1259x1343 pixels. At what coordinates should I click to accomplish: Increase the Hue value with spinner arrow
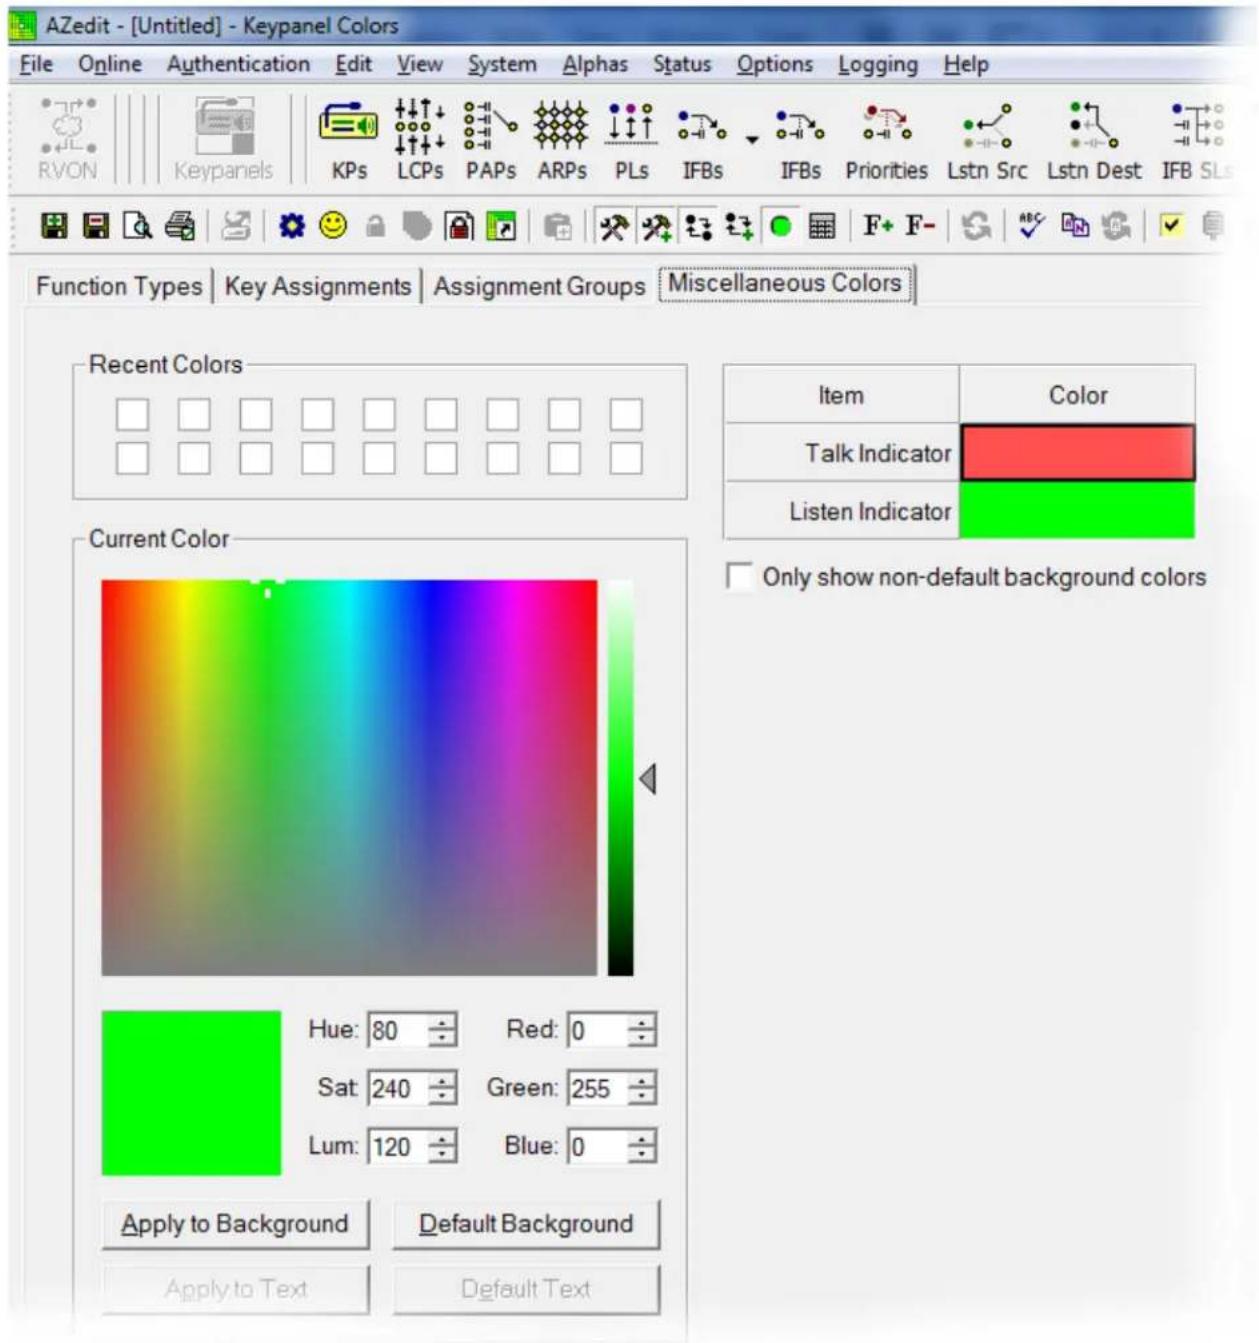pyautogui.click(x=442, y=1022)
